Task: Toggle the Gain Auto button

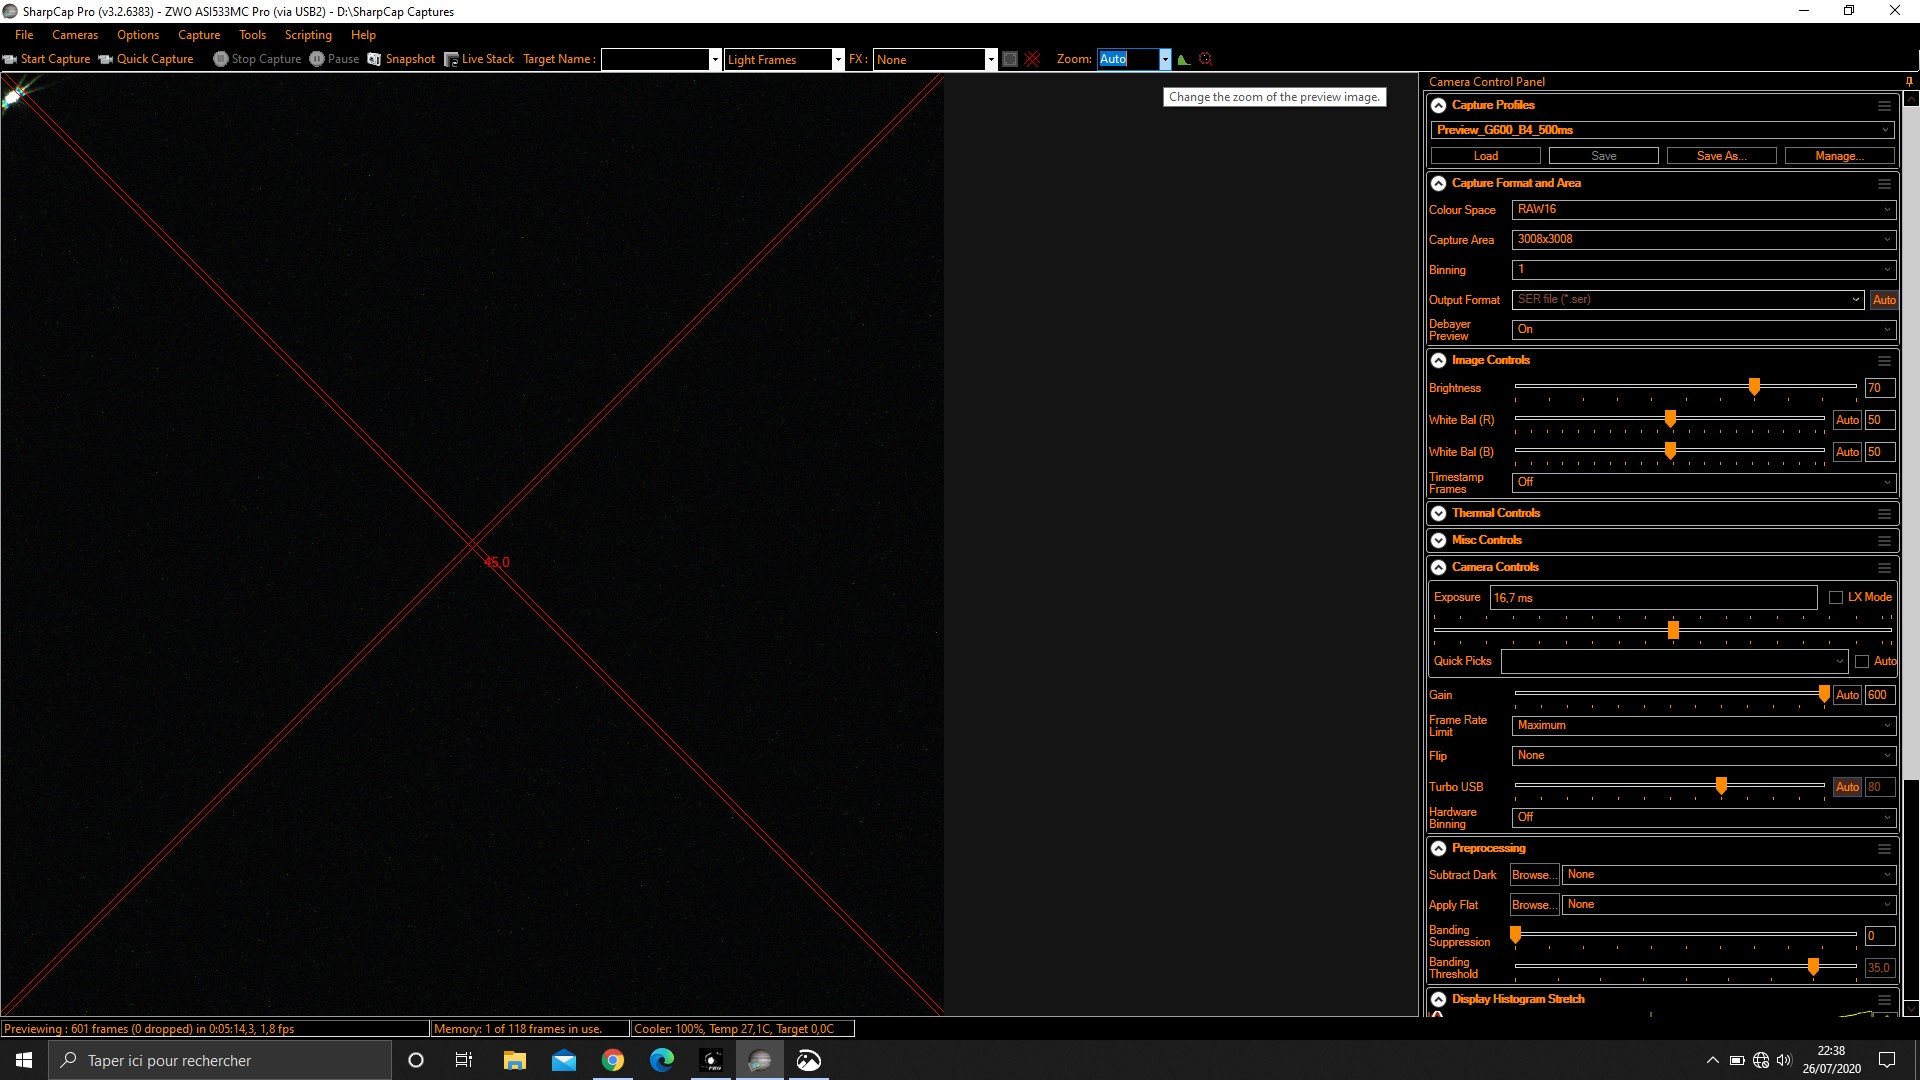Action: [x=1847, y=695]
